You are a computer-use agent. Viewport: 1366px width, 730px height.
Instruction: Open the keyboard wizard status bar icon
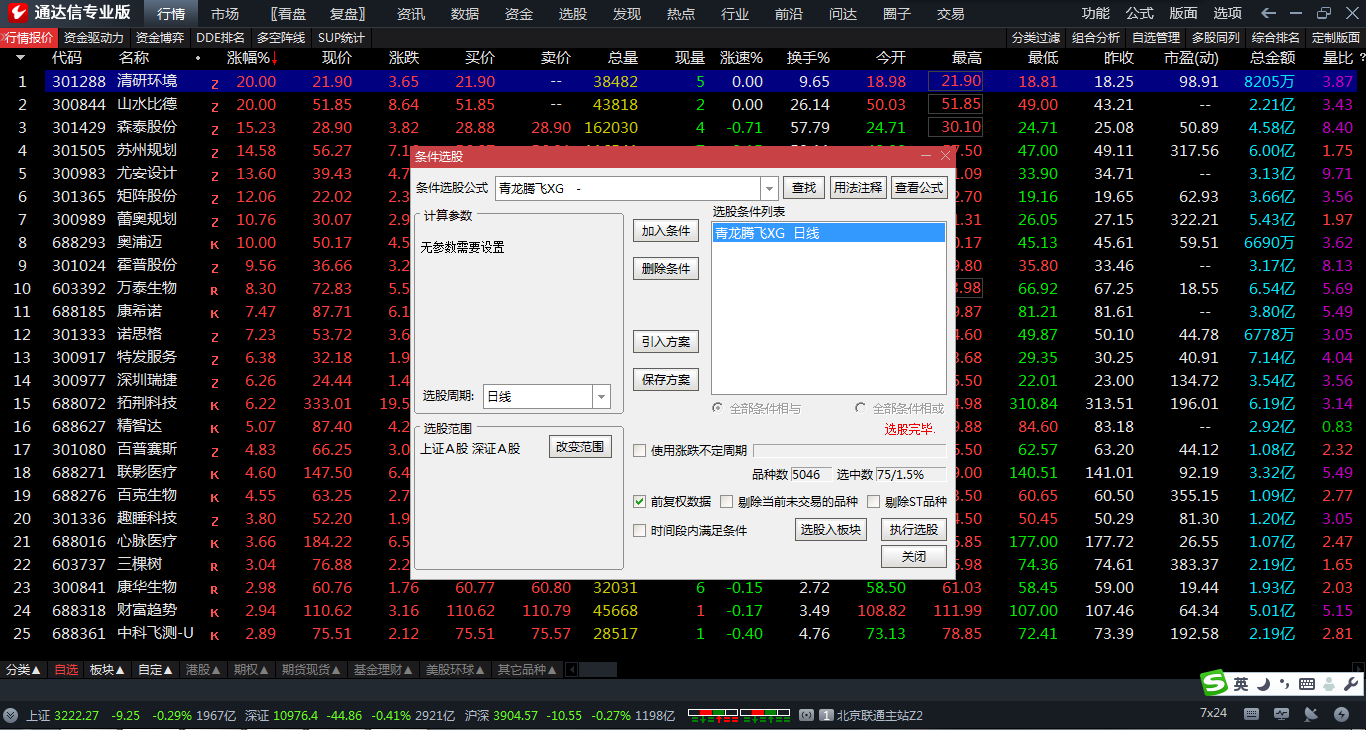point(1251,713)
